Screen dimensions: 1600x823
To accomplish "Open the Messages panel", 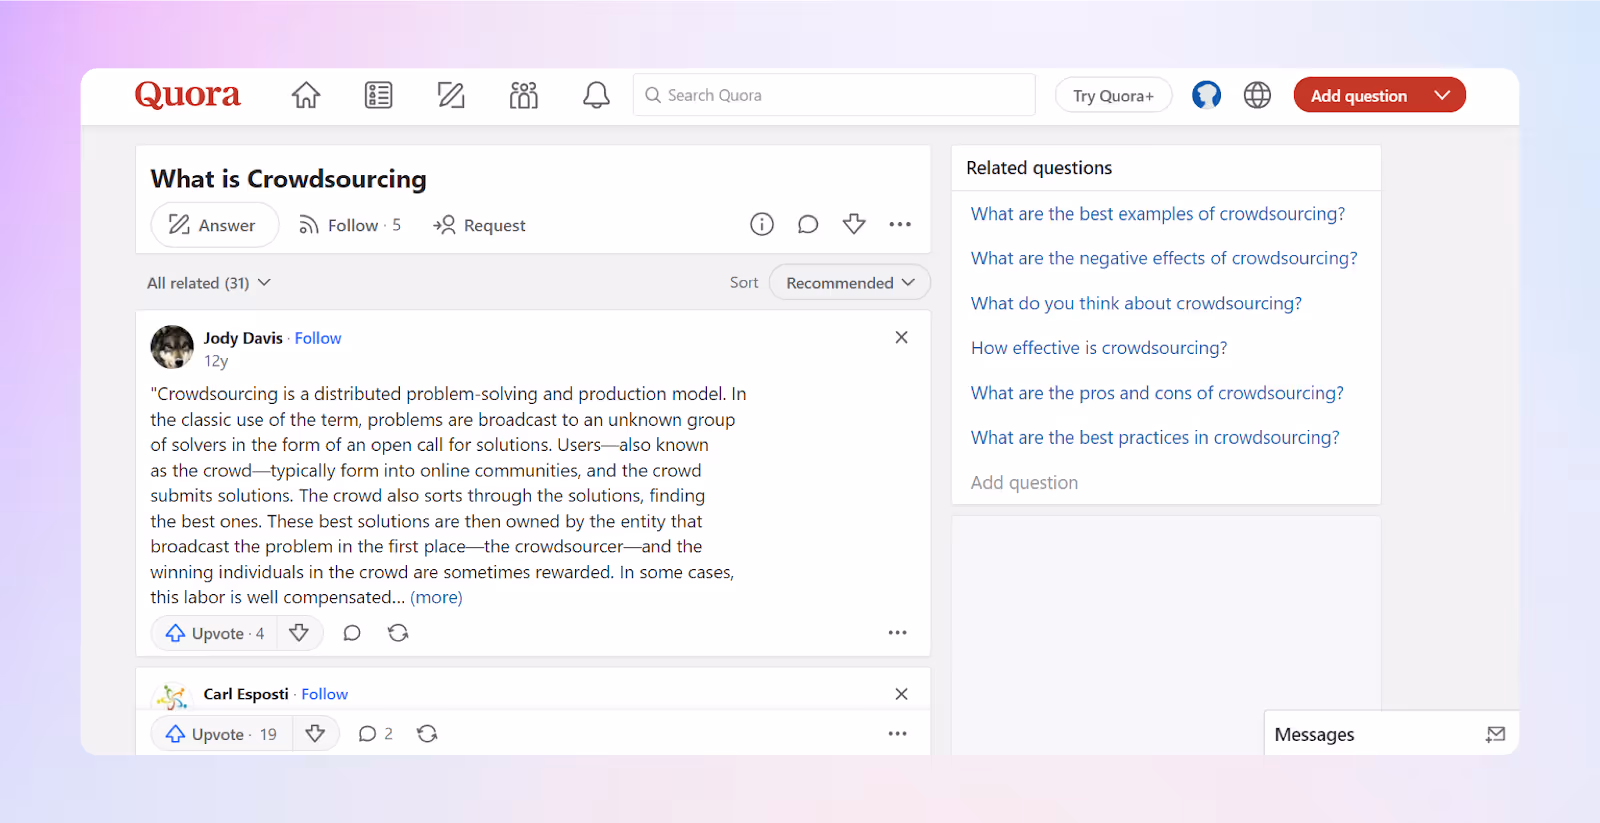I will [x=1314, y=735].
